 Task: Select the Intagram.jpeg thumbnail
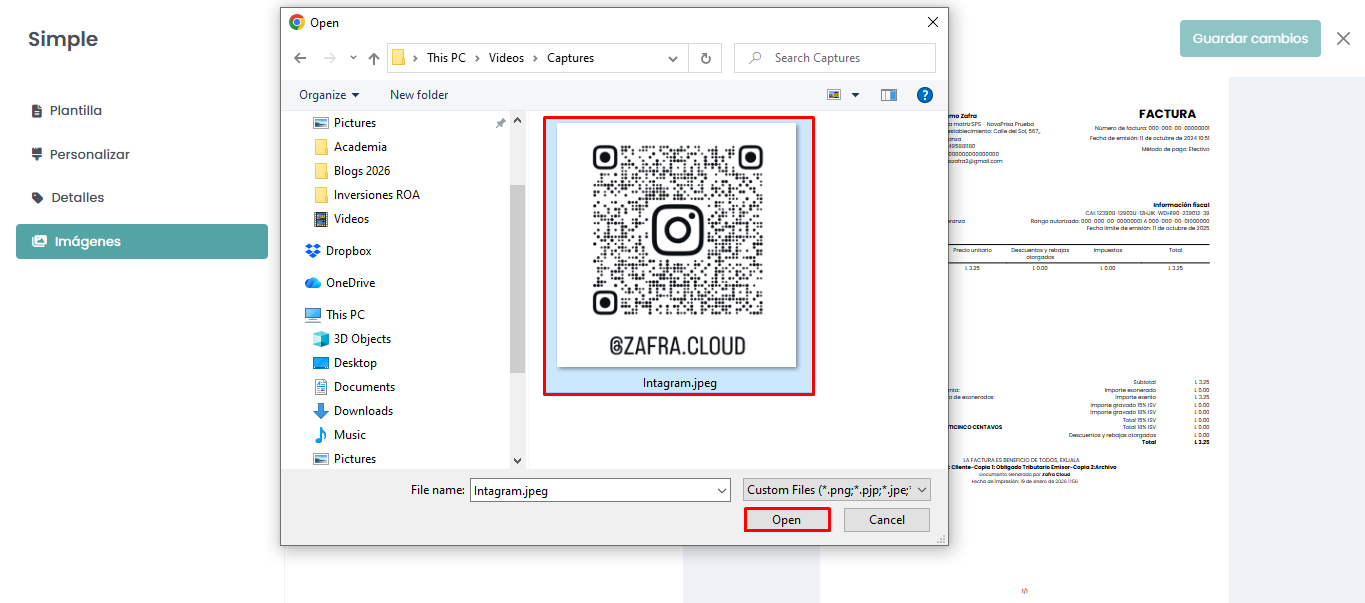tap(678, 256)
